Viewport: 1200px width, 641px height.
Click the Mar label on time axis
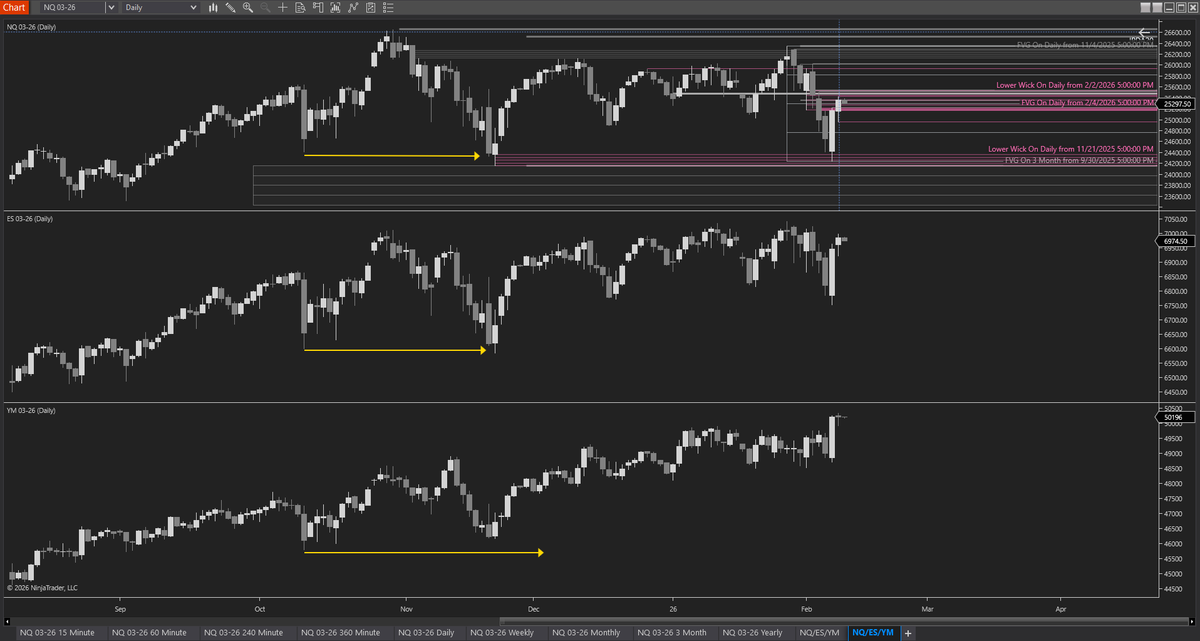tap(927, 608)
